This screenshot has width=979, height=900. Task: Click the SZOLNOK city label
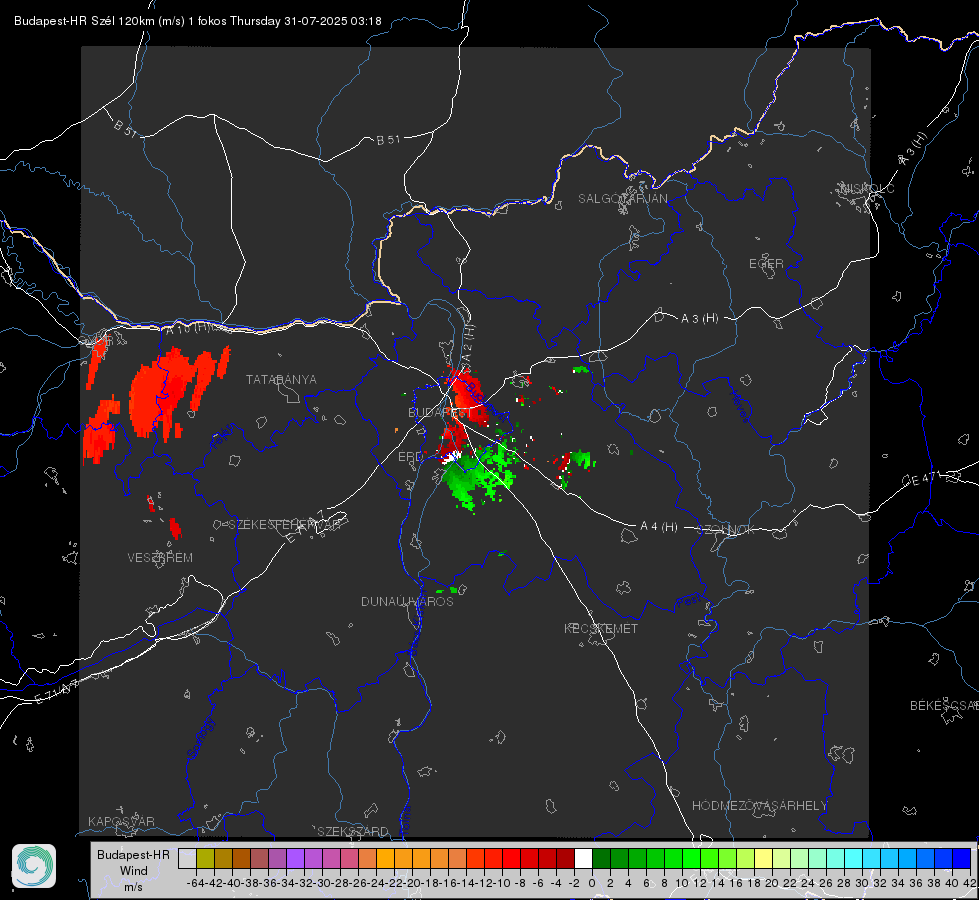(726, 529)
